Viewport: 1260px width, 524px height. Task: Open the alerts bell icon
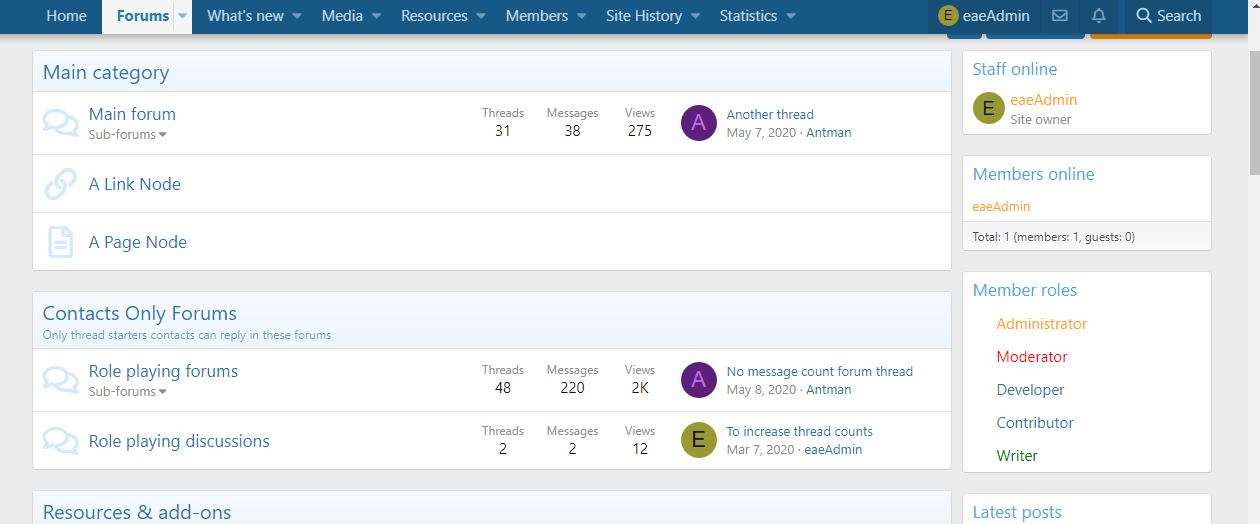(1099, 16)
